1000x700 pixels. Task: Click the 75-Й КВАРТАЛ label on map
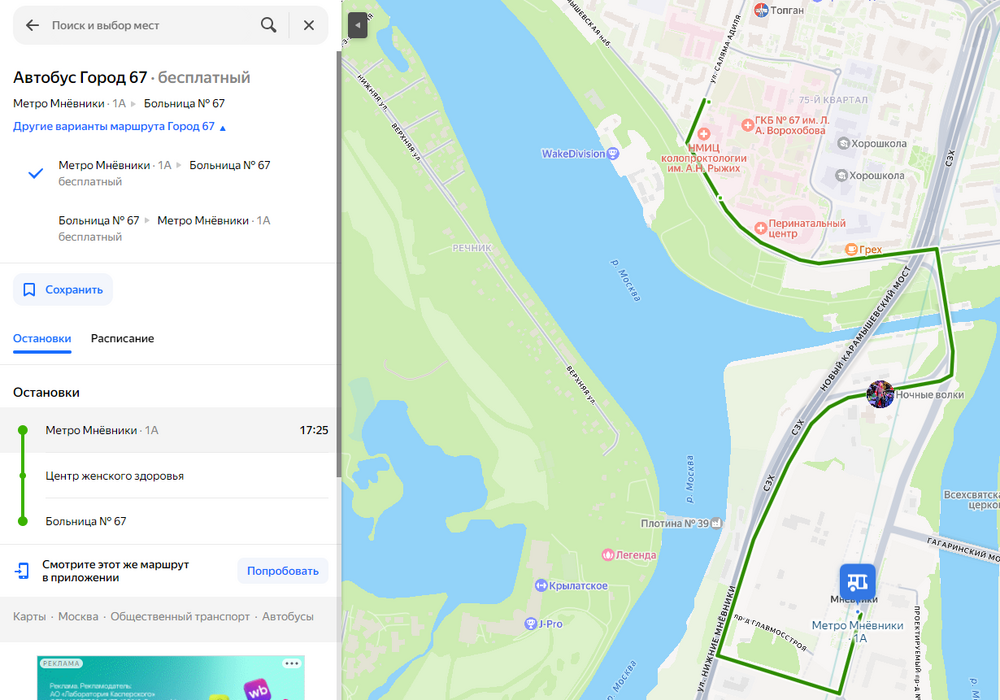(833, 100)
